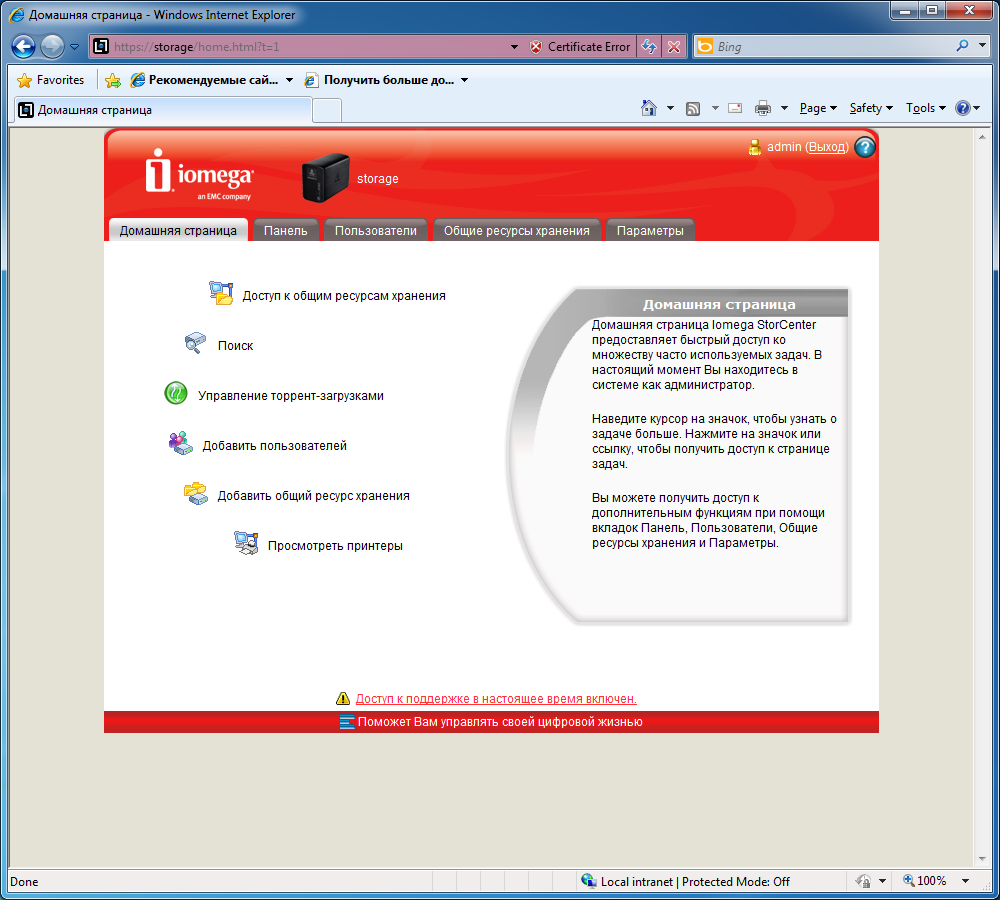
Task: Click Добавить общий ресурс хранения link
Action: [x=313, y=496]
